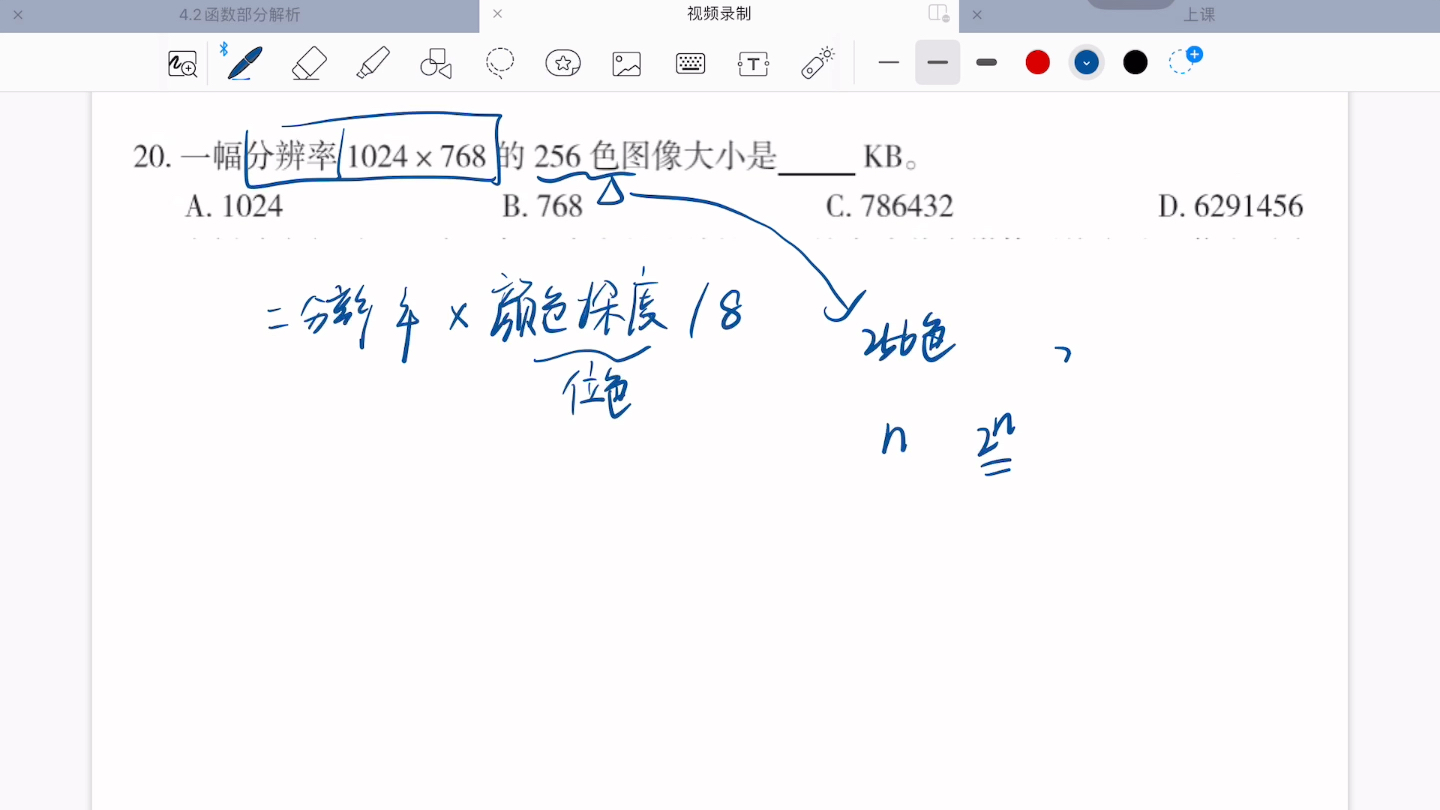The image size is (1440, 810).
Task: Click answer option A. 1024
Action: click(234, 206)
